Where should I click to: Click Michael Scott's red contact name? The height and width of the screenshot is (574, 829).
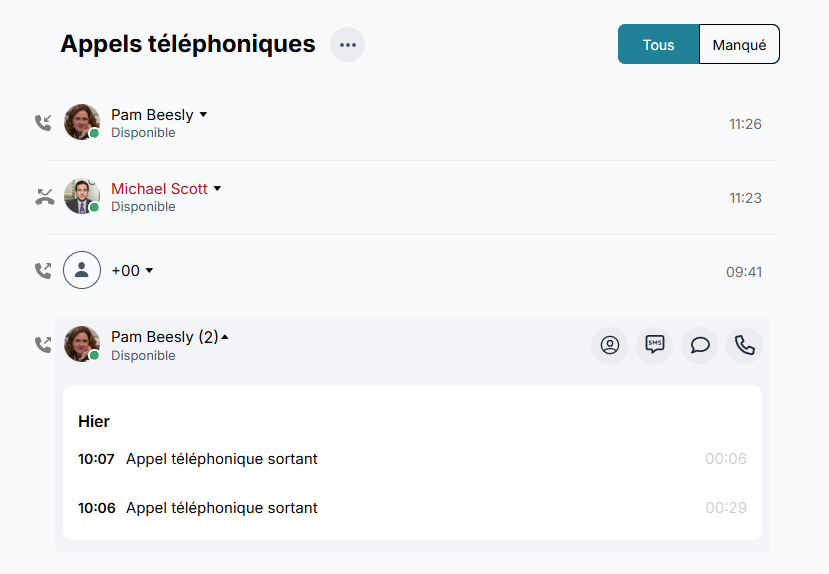pos(159,189)
